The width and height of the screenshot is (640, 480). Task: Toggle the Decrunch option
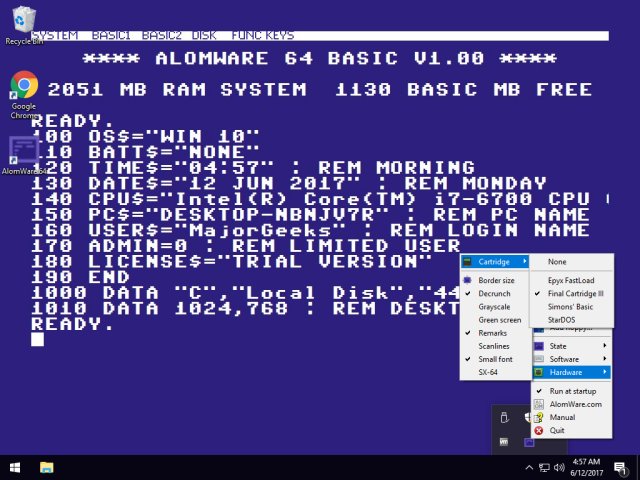pyautogui.click(x=496, y=293)
